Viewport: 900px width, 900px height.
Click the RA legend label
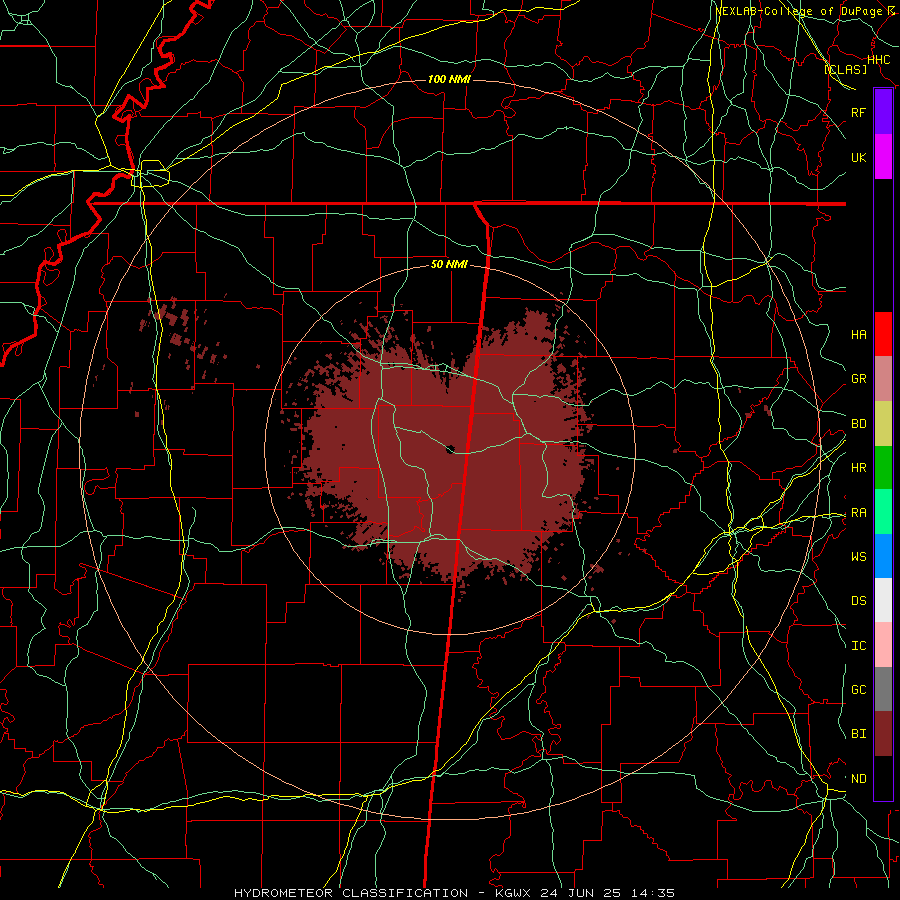[x=858, y=513]
